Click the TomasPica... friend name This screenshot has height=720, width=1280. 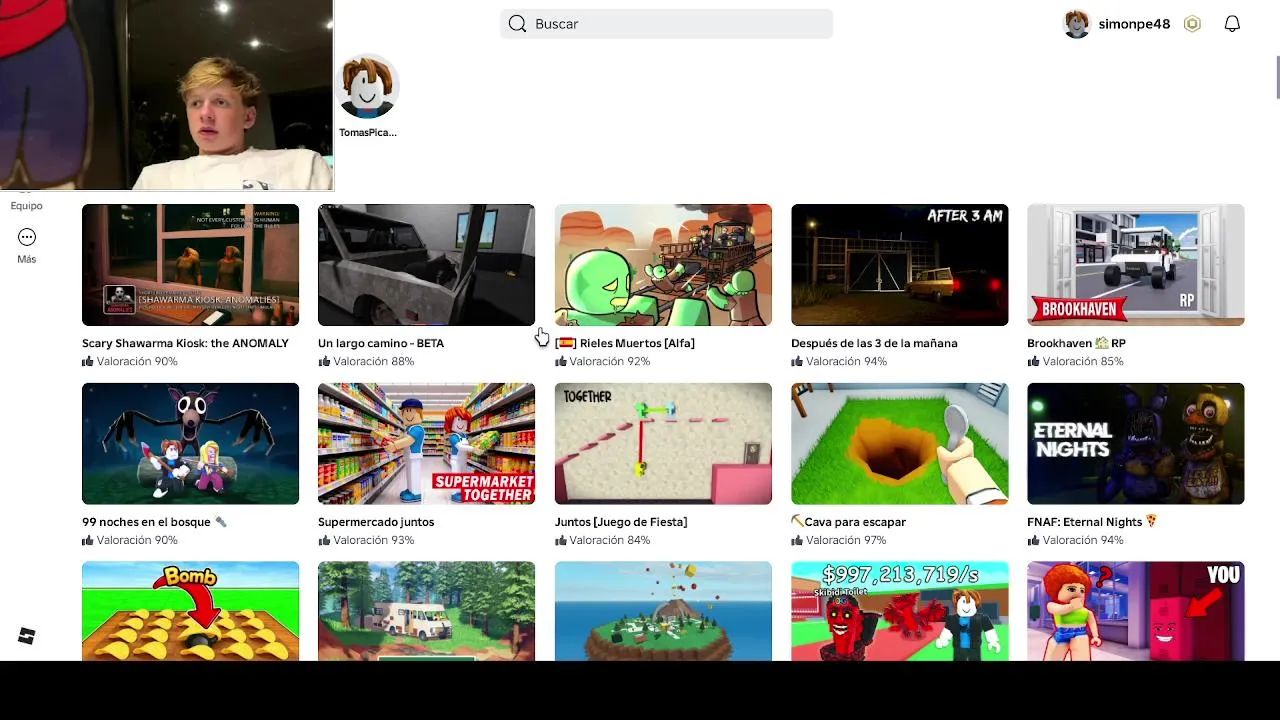368,132
